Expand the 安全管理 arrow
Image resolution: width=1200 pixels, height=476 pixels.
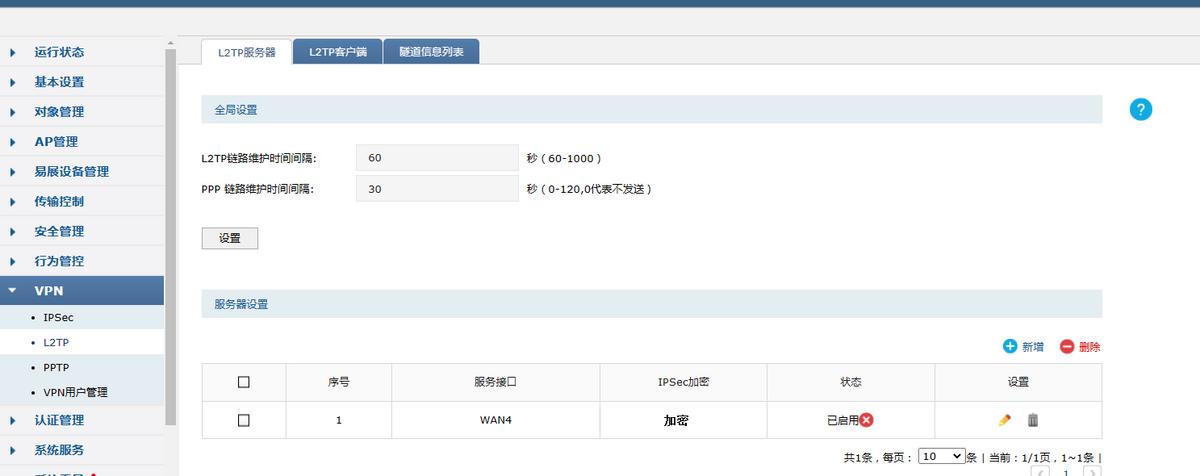tap(13, 231)
